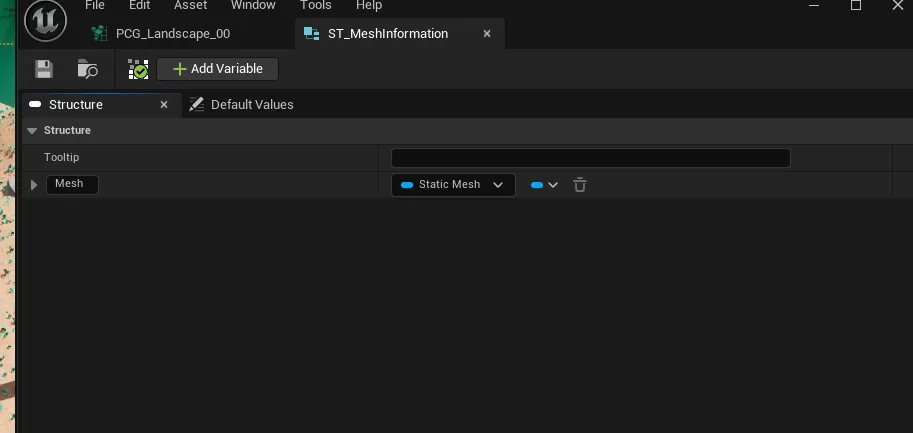Close the Structure panel tab

pyautogui.click(x=164, y=105)
